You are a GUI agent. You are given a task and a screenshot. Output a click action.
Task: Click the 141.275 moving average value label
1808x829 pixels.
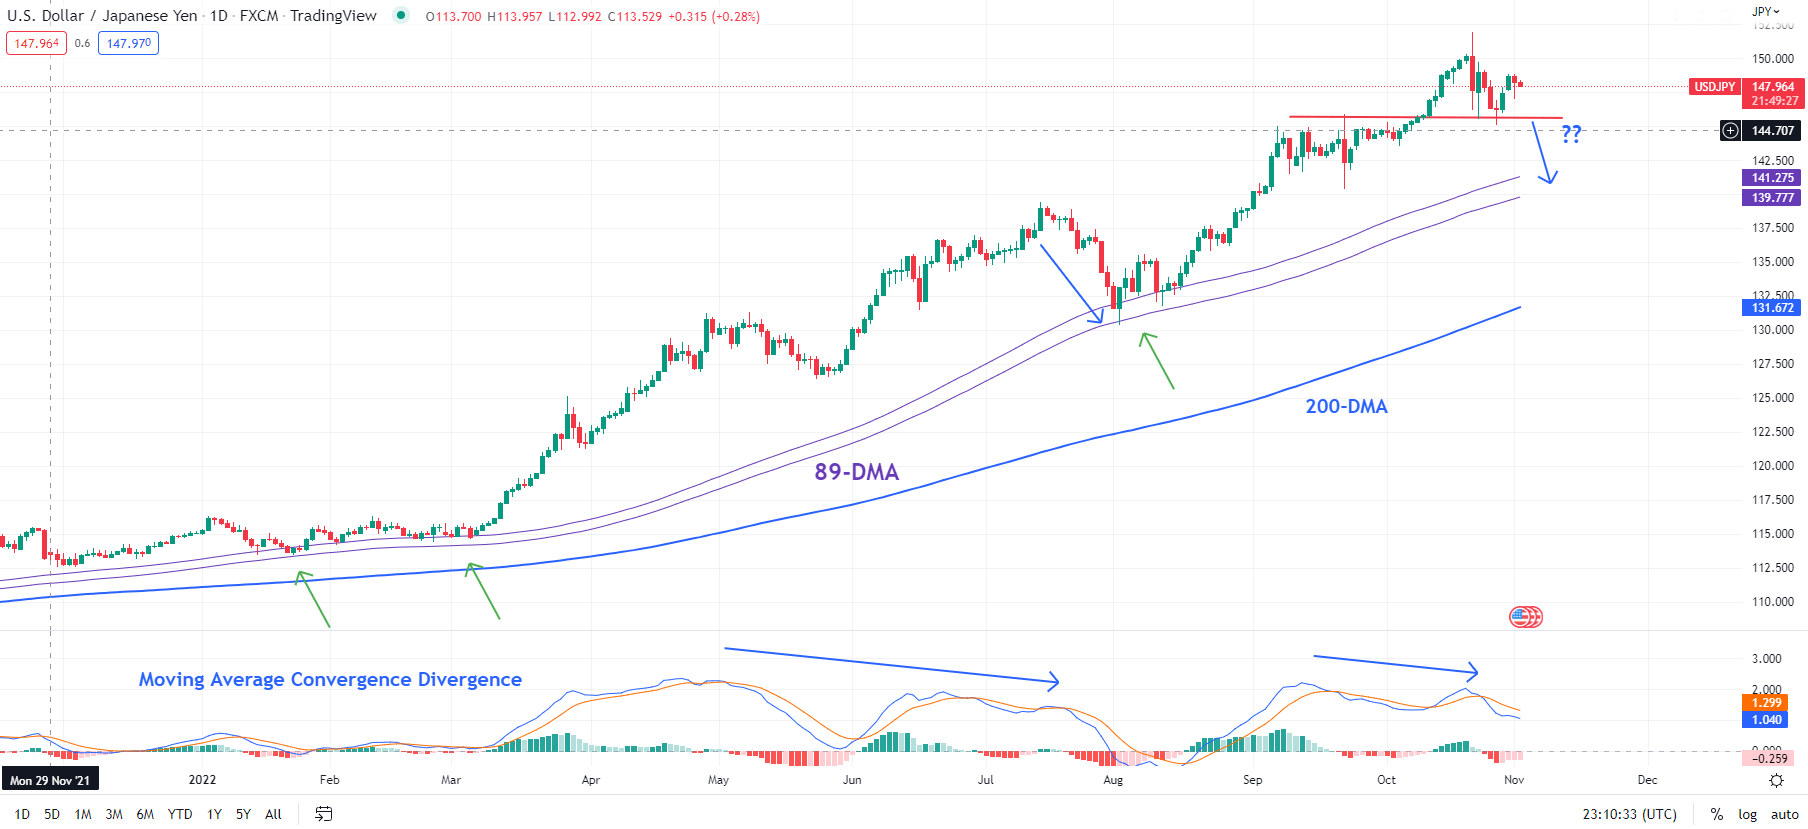click(x=1772, y=177)
